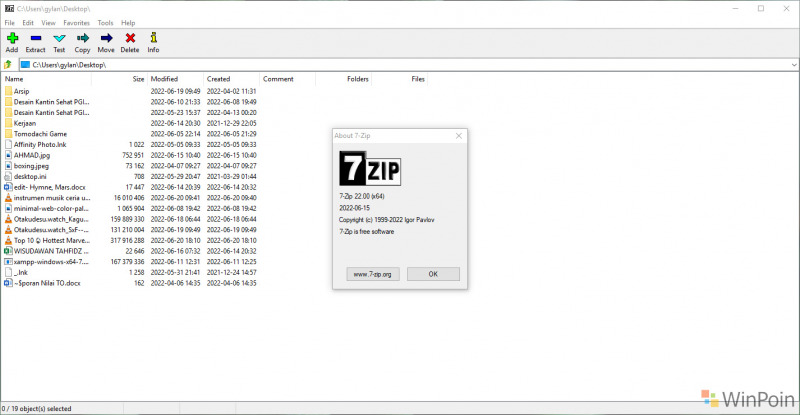The width and height of the screenshot is (800, 415).
Task: Click created date 2021-03-29 01:44
Action: (x=232, y=177)
